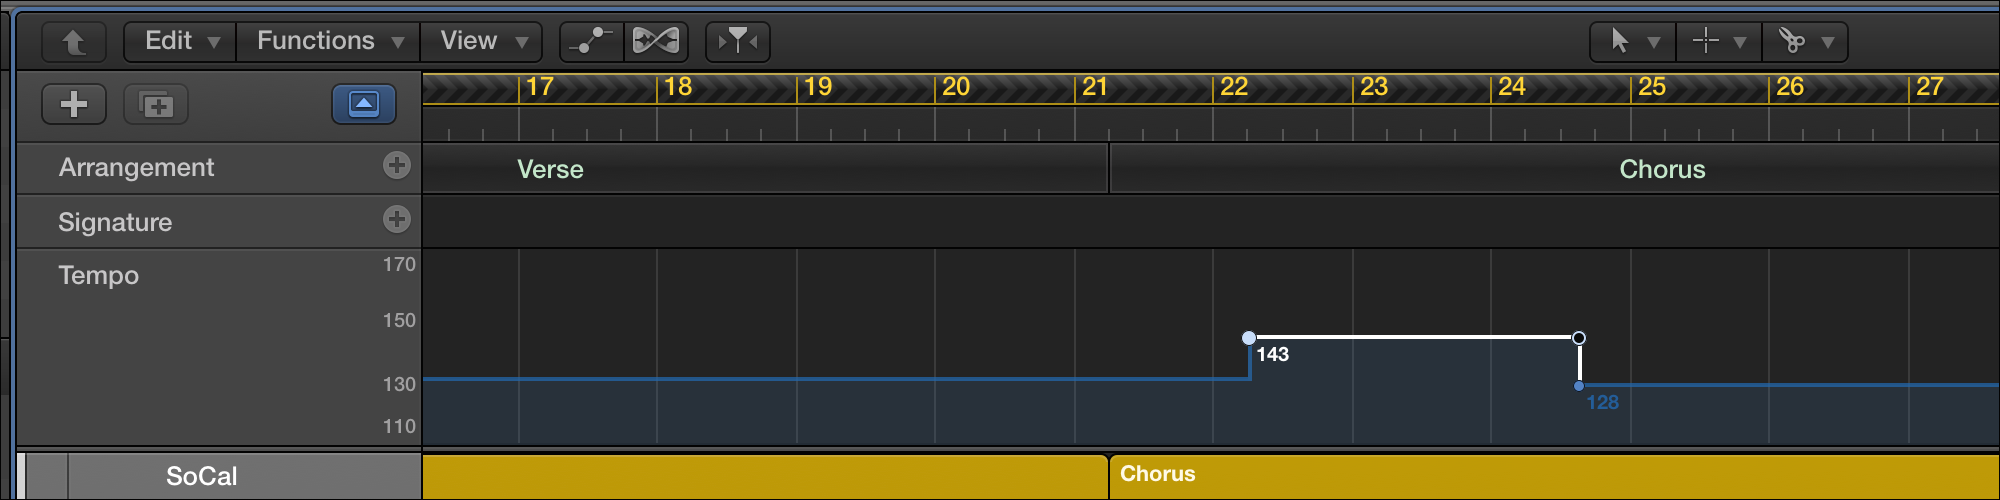2000x500 pixels.
Task: Pick the Scissors tool
Action: pyautogui.click(x=1791, y=41)
